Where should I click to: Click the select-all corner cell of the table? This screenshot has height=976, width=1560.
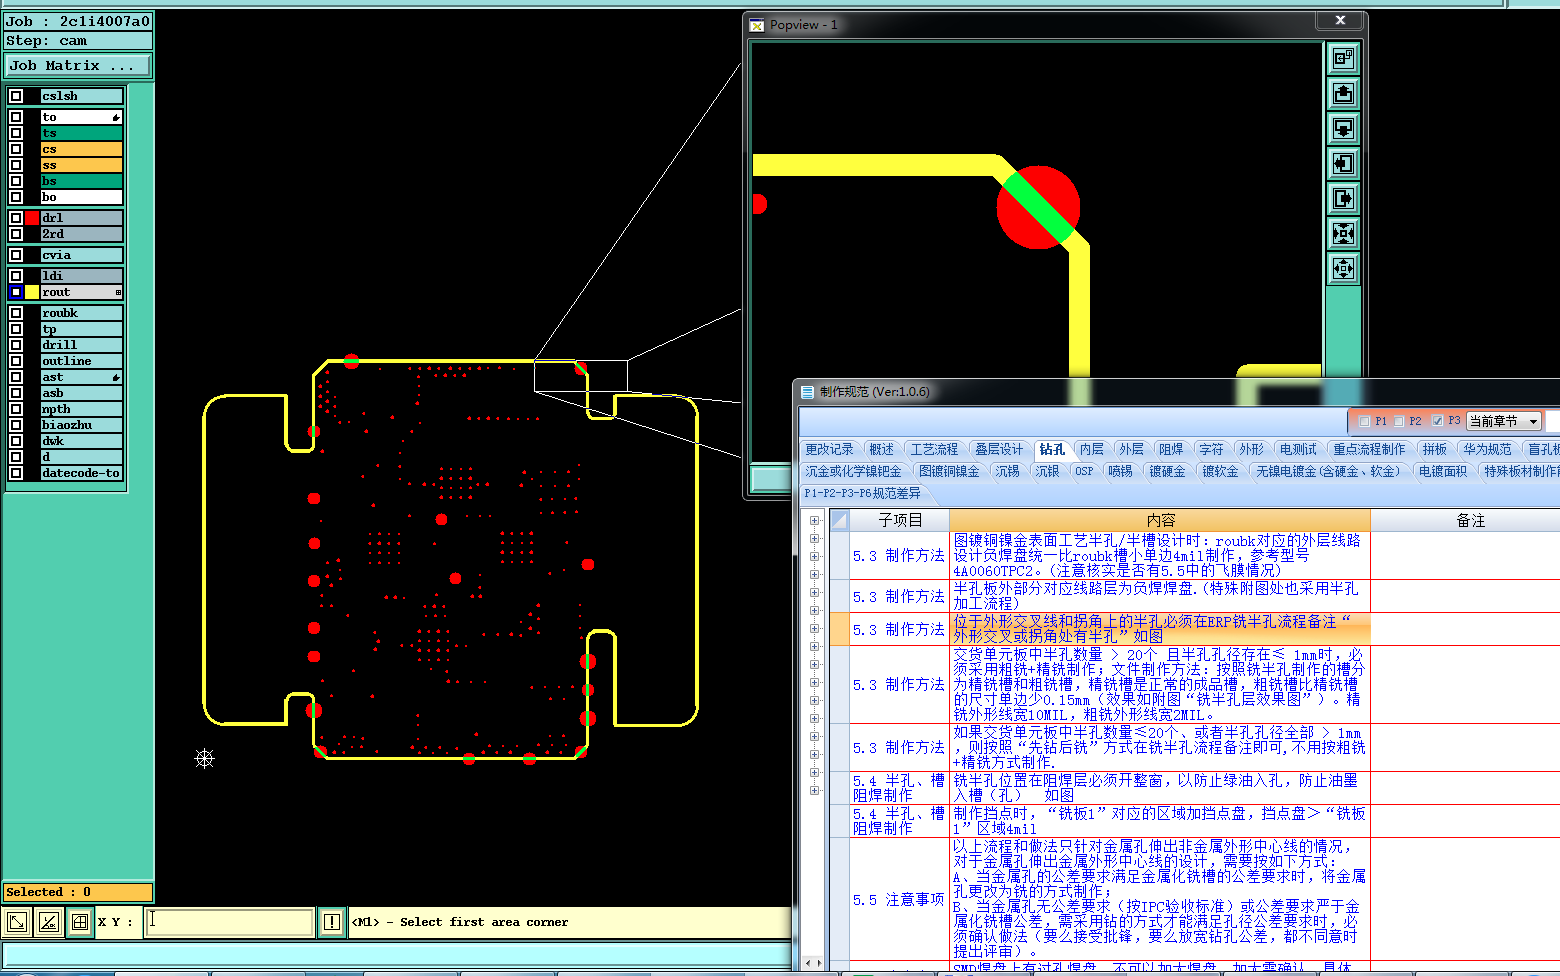click(839, 520)
